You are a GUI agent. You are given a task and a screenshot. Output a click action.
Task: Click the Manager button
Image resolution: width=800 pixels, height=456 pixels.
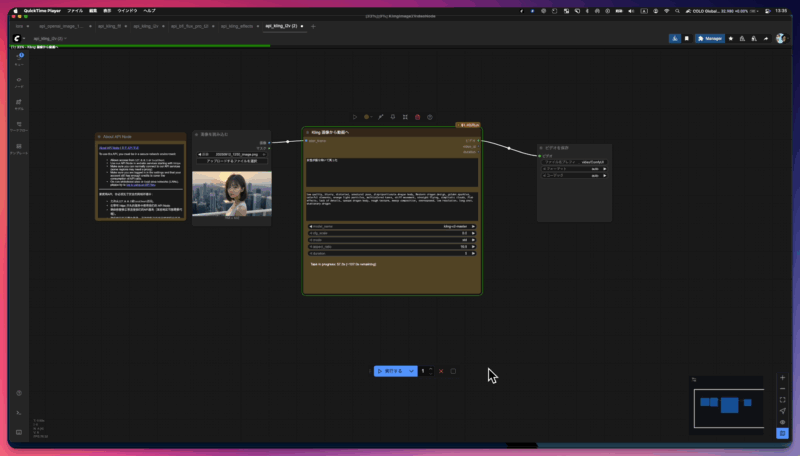pos(710,38)
